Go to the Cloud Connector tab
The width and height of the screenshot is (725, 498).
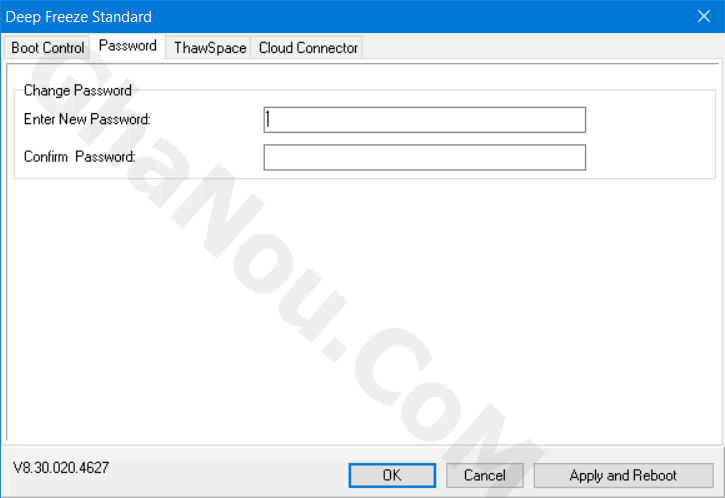pyautogui.click(x=307, y=48)
